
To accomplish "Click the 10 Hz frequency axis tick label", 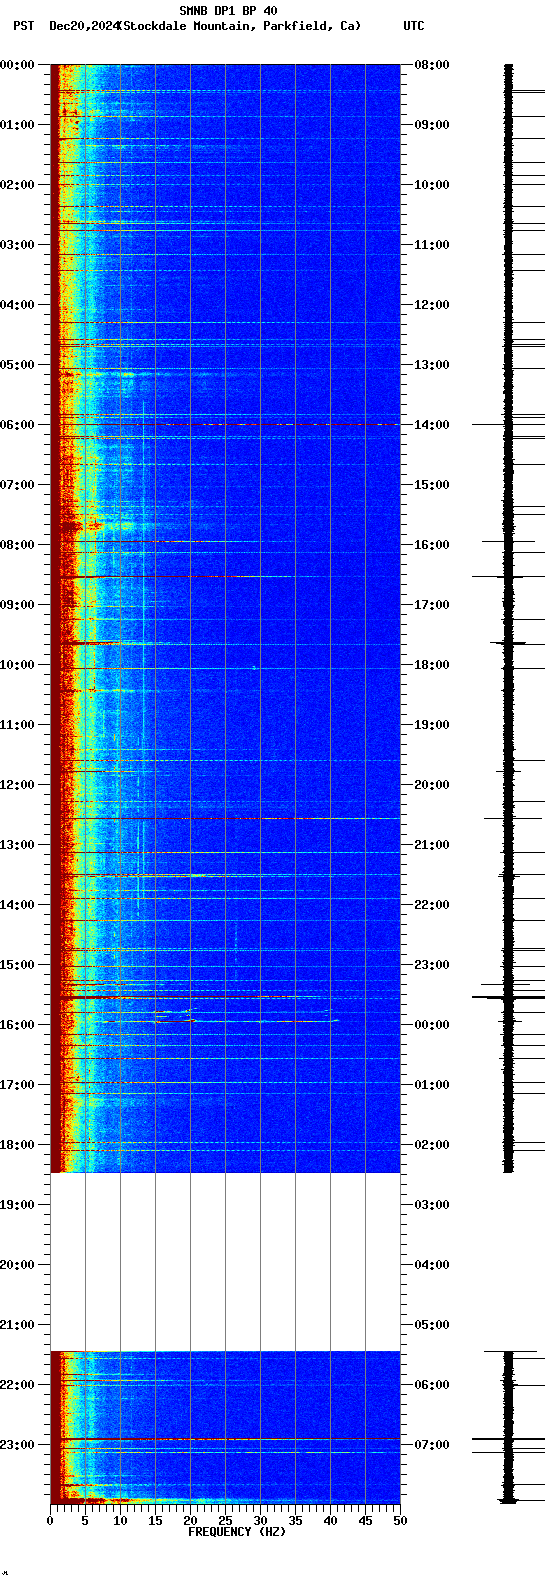I will tap(120, 1521).
